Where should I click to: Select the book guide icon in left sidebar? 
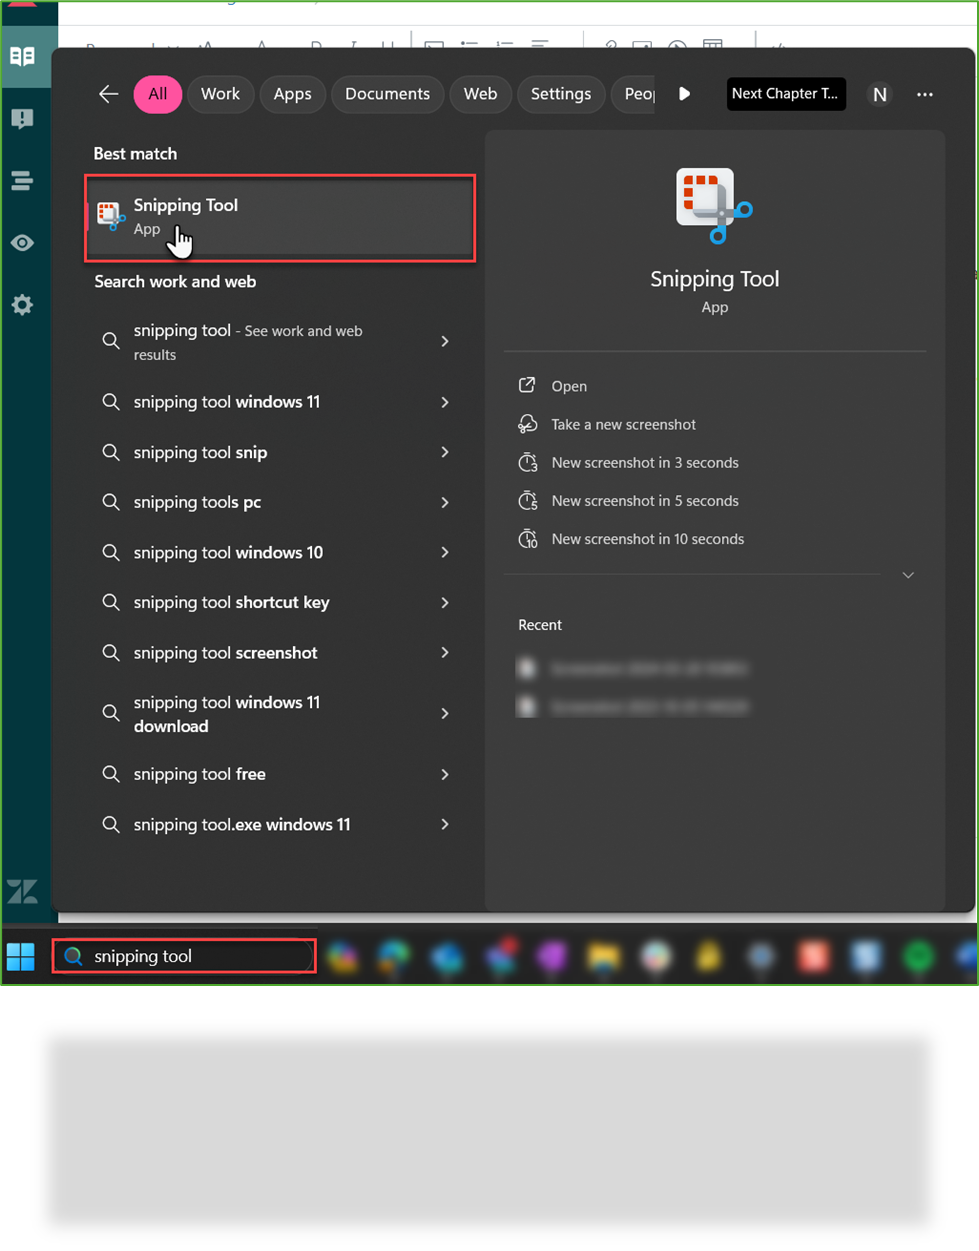pyautogui.click(x=23, y=57)
